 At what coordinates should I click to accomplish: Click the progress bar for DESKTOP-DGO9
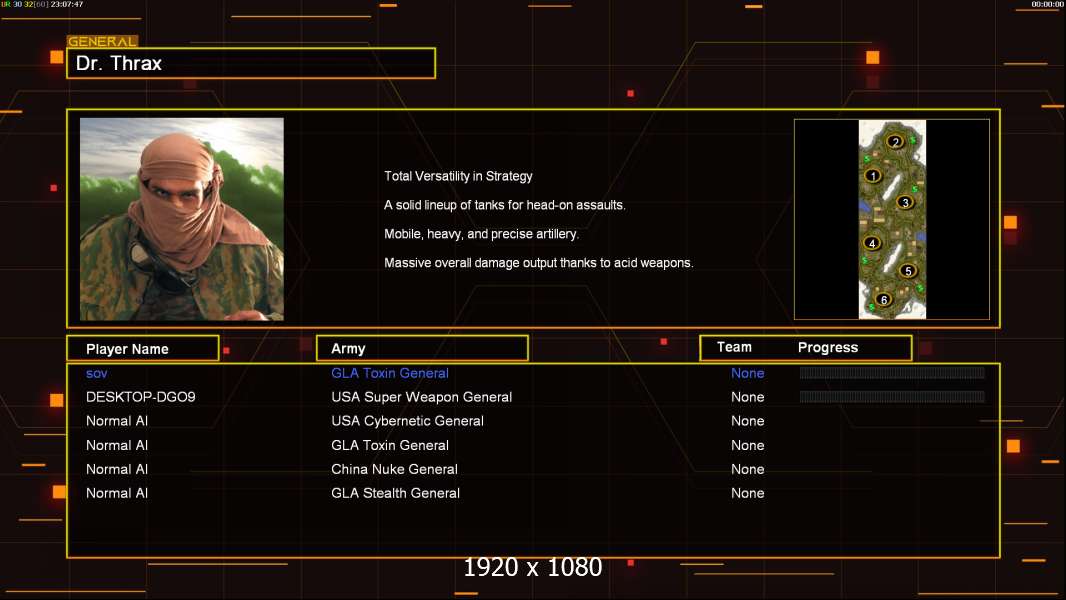(x=892, y=396)
